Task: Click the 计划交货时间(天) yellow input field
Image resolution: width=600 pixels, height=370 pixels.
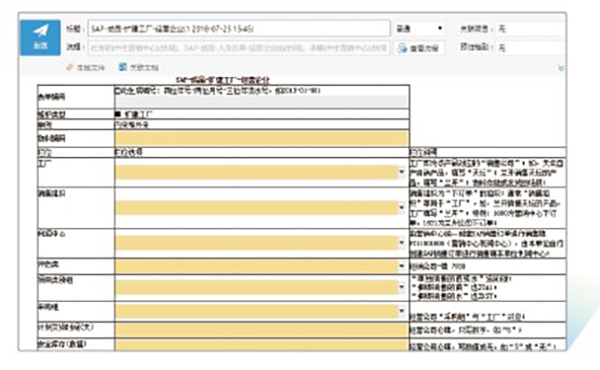Action: coord(262,330)
